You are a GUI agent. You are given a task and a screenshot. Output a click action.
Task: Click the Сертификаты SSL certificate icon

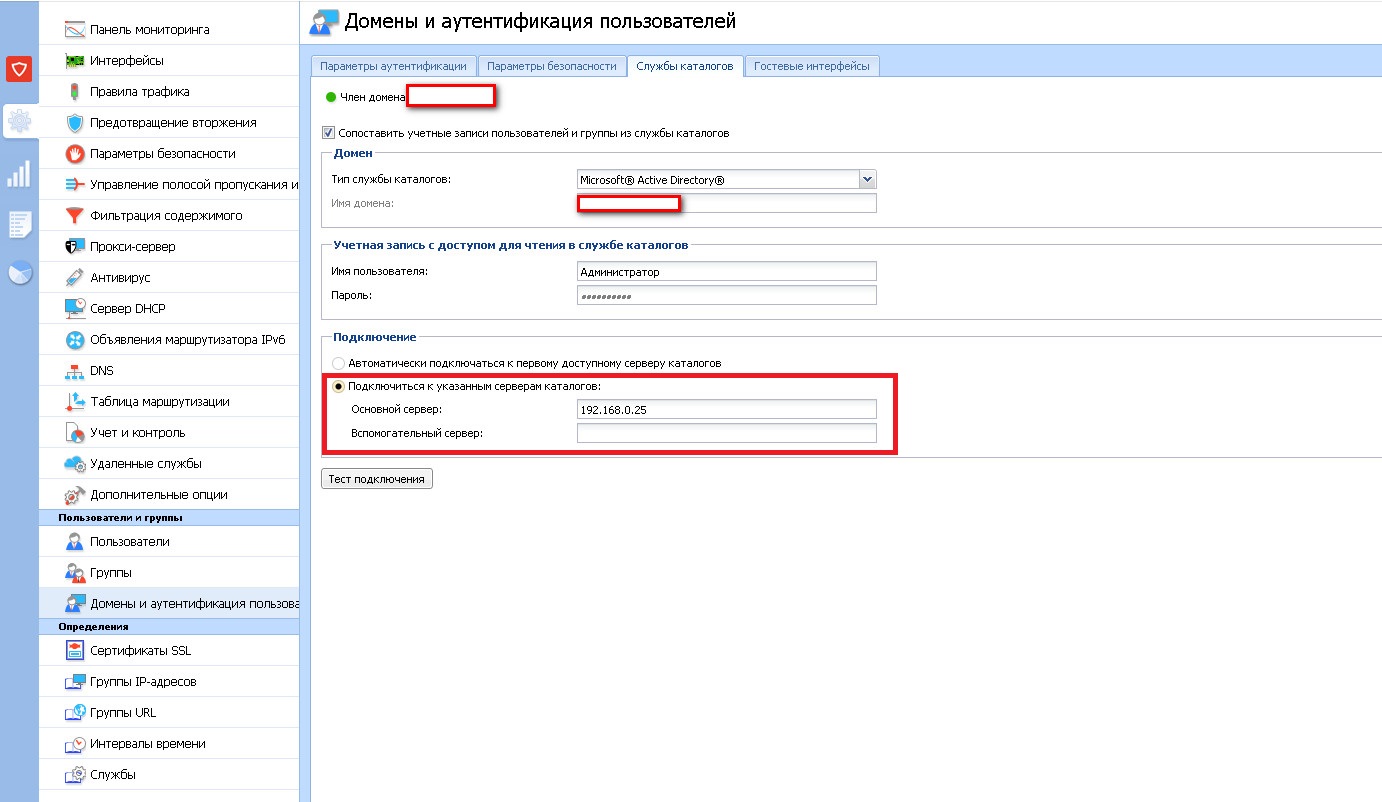75,651
